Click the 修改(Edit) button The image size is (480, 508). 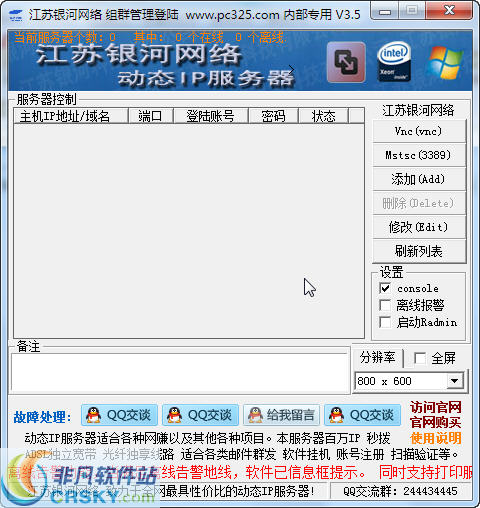tap(419, 227)
